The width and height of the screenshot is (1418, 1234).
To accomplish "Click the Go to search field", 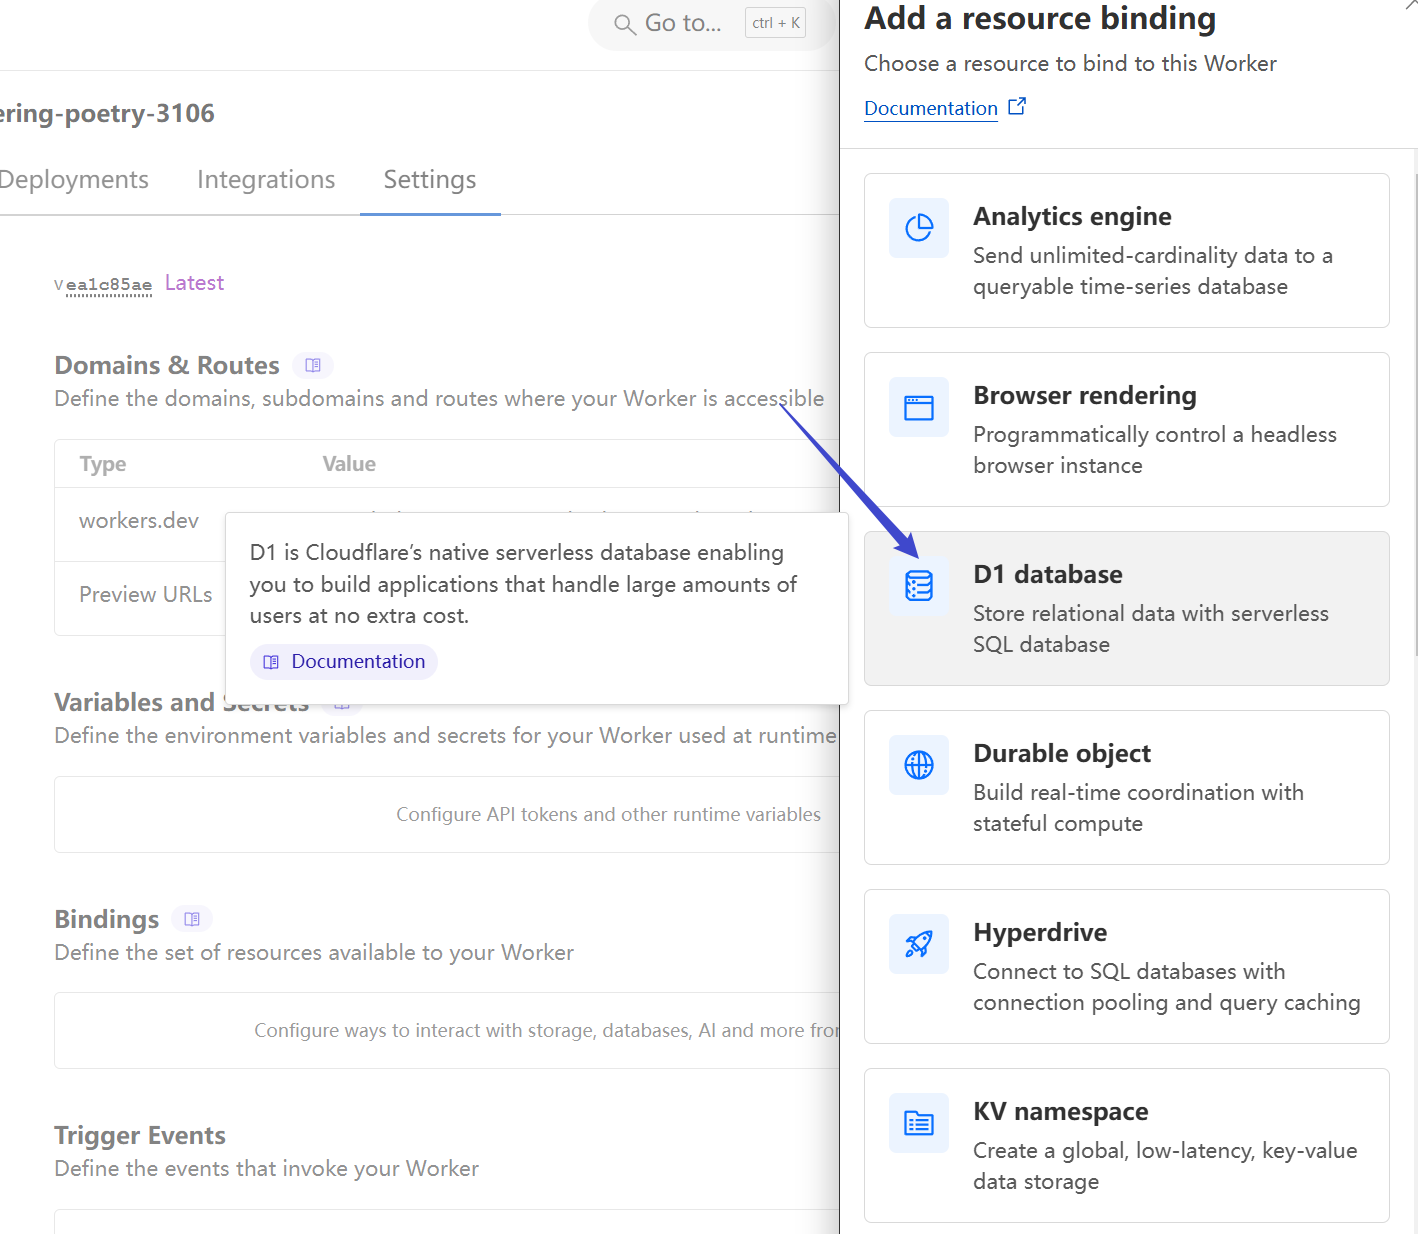I will [711, 24].
